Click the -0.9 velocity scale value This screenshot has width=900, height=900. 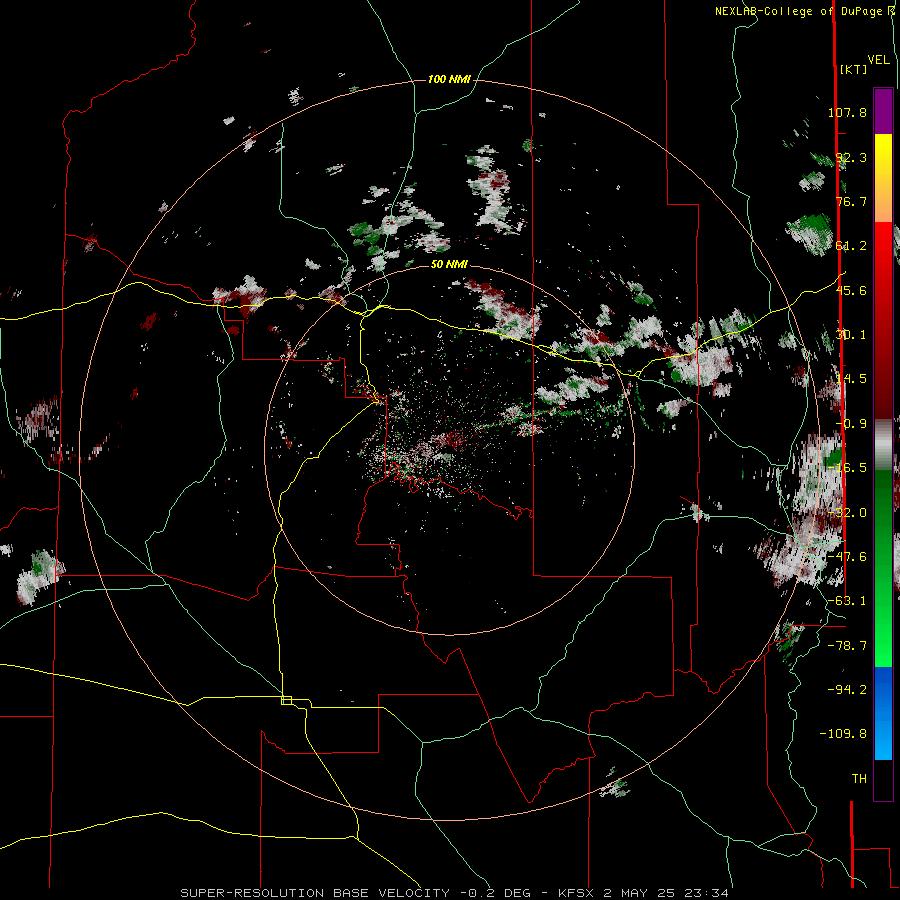click(x=851, y=424)
